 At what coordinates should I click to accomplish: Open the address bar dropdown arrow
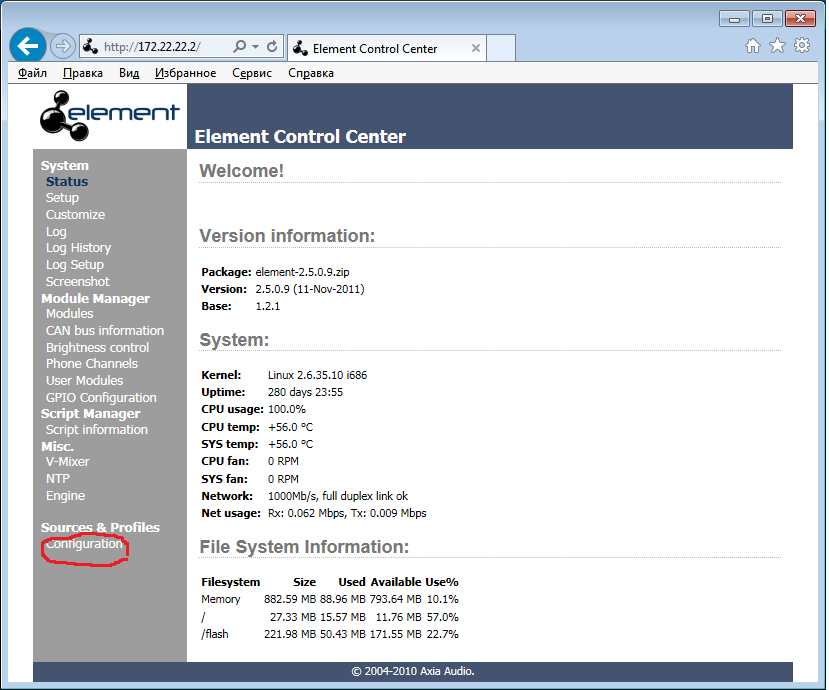tap(256, 47)
